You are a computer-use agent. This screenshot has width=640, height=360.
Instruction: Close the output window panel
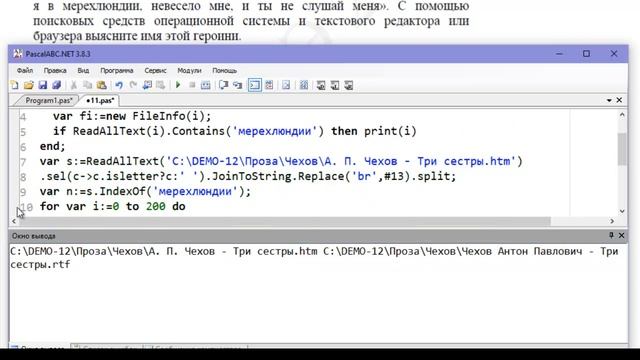tap(621, 235)
